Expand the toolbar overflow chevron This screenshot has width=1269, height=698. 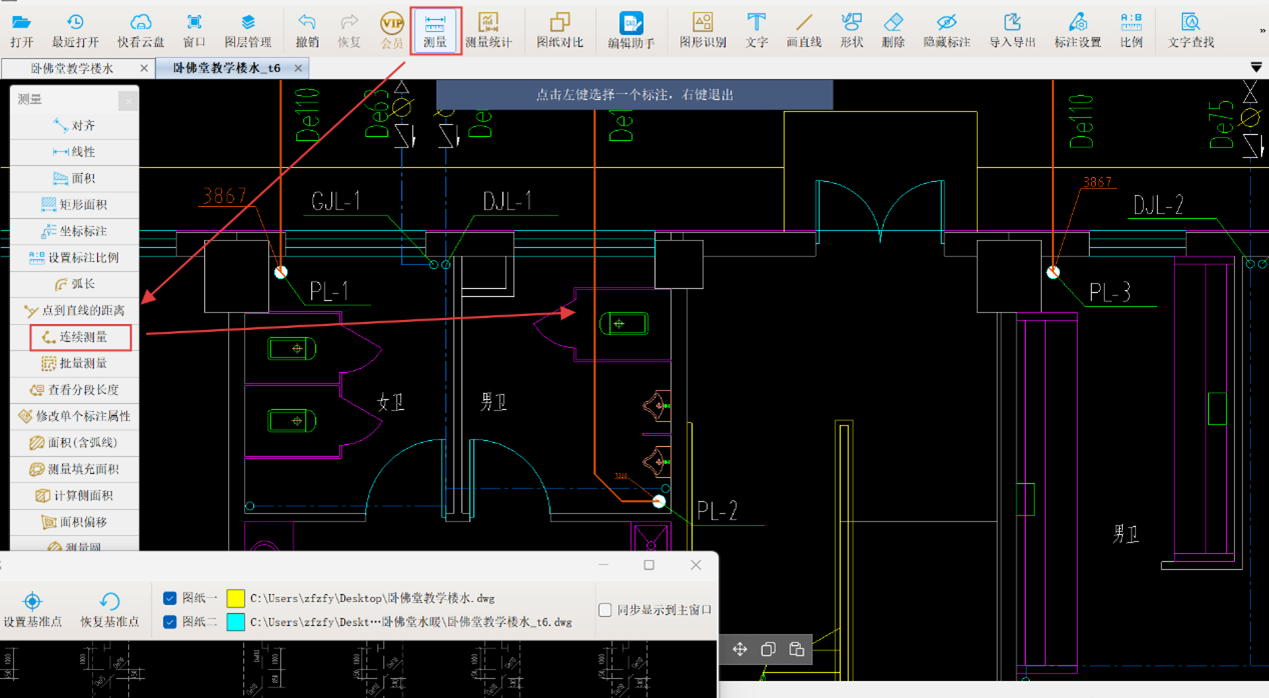1262,31
